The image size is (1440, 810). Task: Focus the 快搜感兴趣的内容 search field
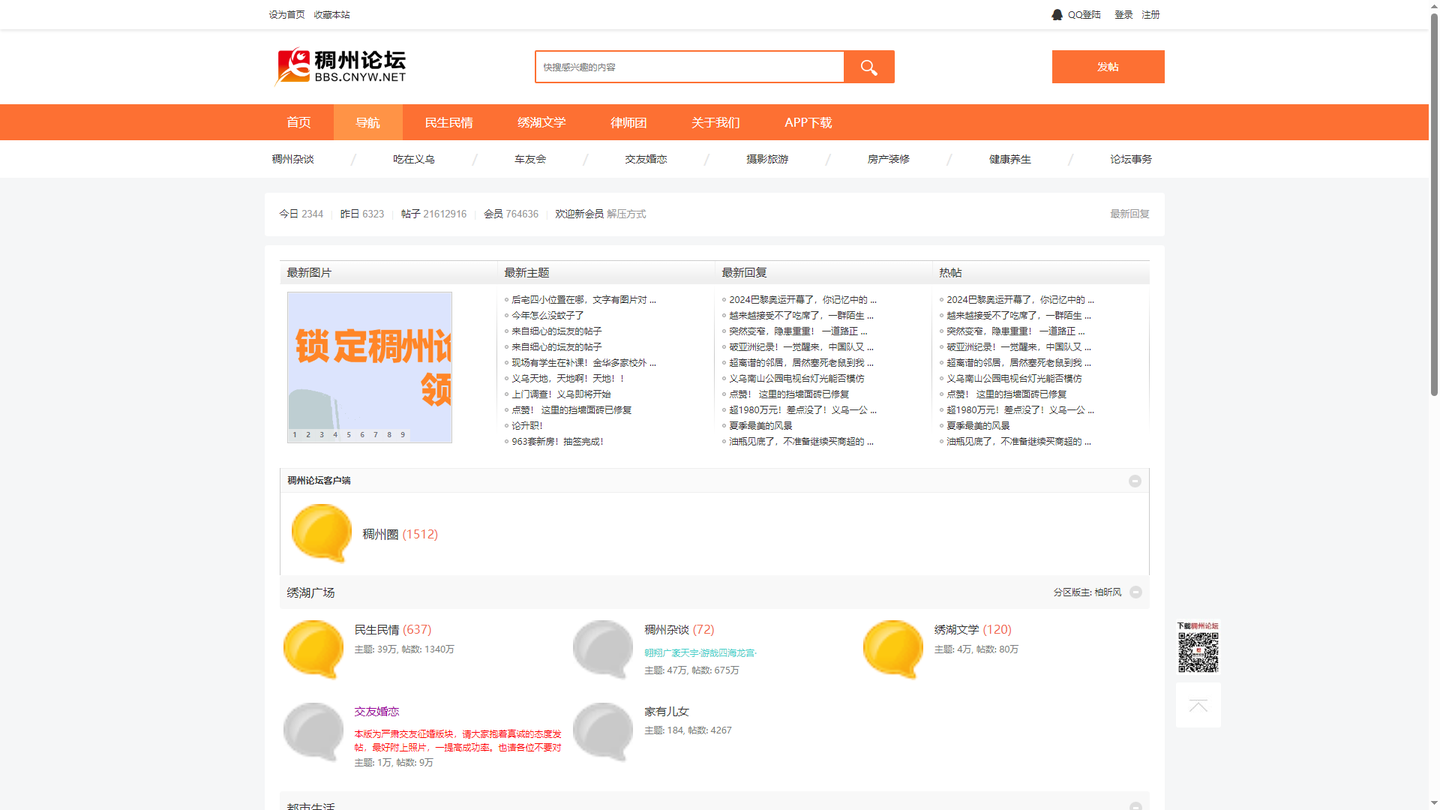[x=690, y=67]
